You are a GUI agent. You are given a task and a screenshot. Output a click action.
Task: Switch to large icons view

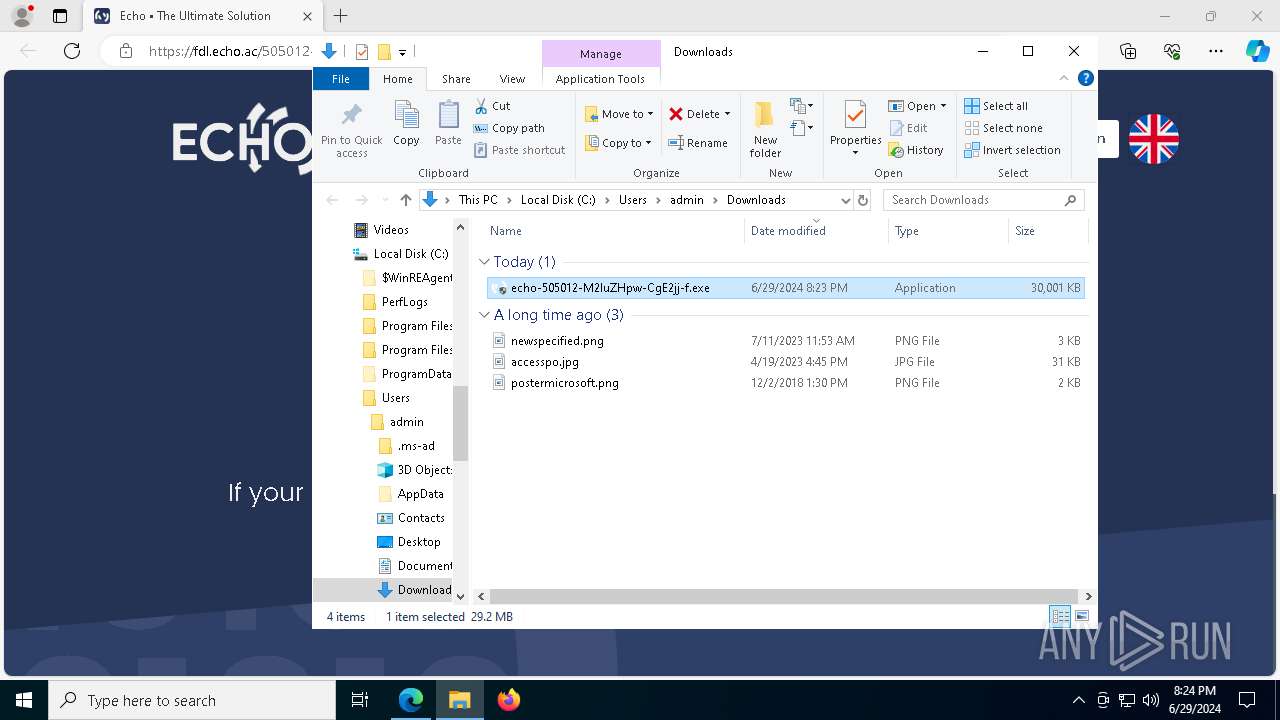(1081, 617)
